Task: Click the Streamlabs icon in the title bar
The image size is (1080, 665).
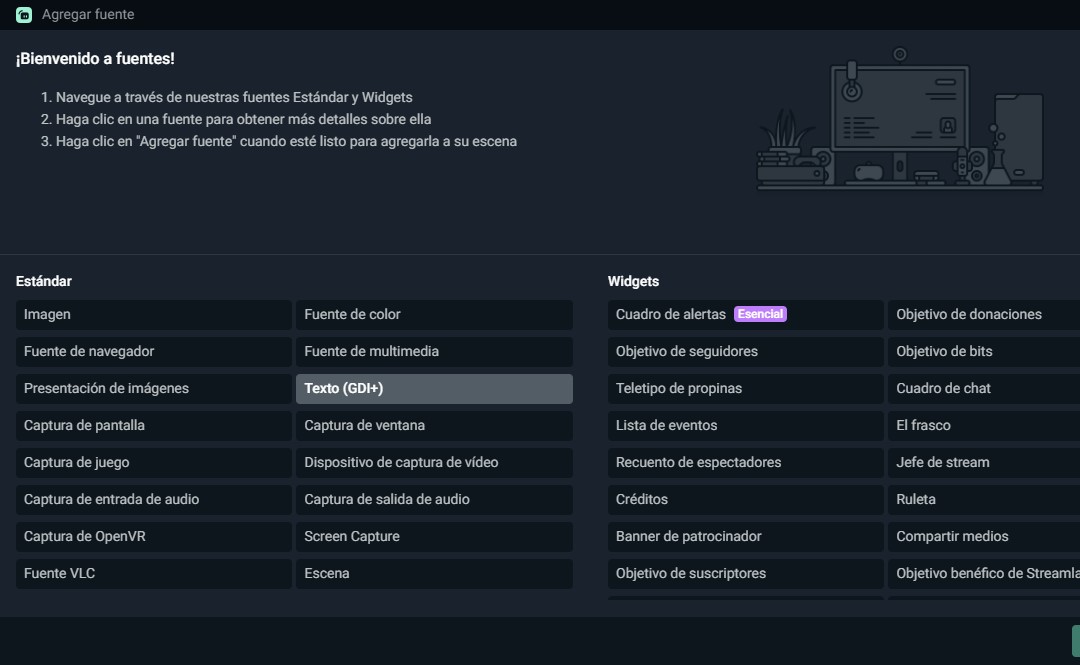Action: [21, 14]
